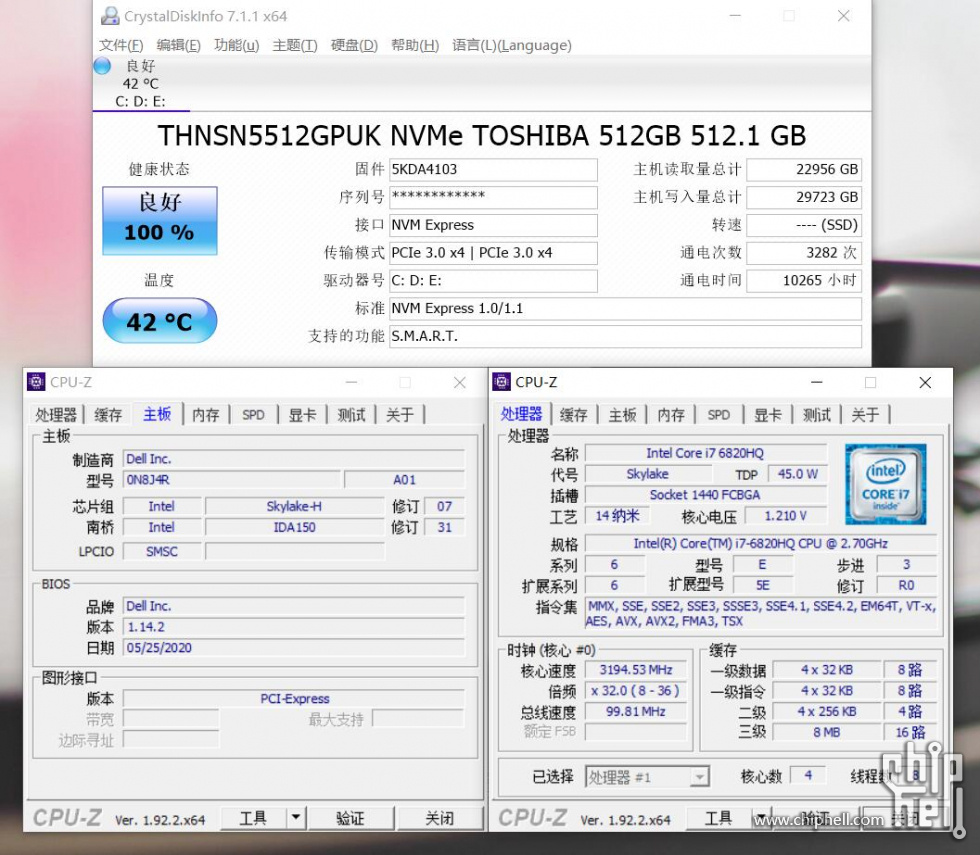Click 工具 button in left CPU-Z window
This screenshot has width=980, height=855.
[253, 818]
